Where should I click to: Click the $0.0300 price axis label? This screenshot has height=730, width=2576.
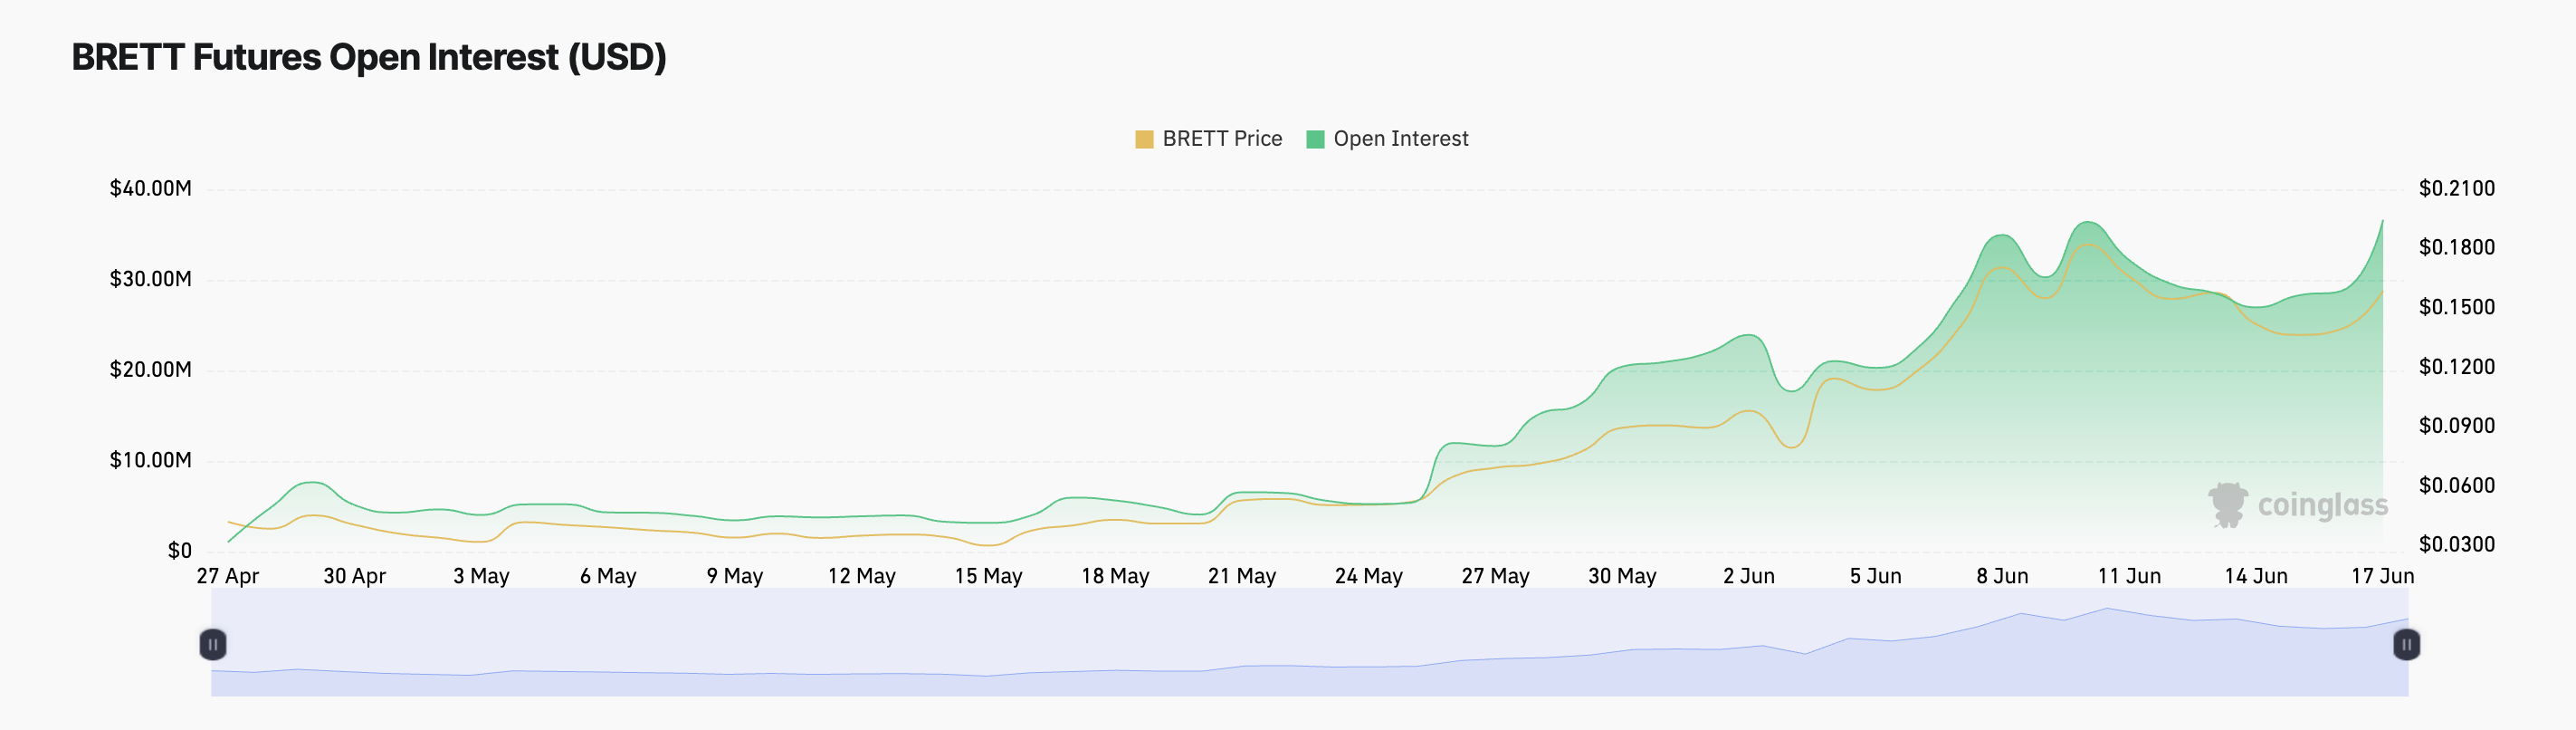coord(2456,544)
